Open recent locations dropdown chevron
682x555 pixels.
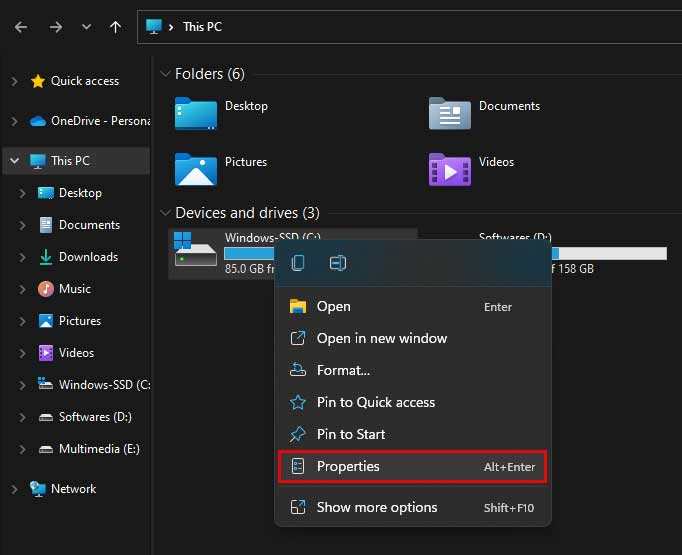pyautogui.click(x=86, y=27)
